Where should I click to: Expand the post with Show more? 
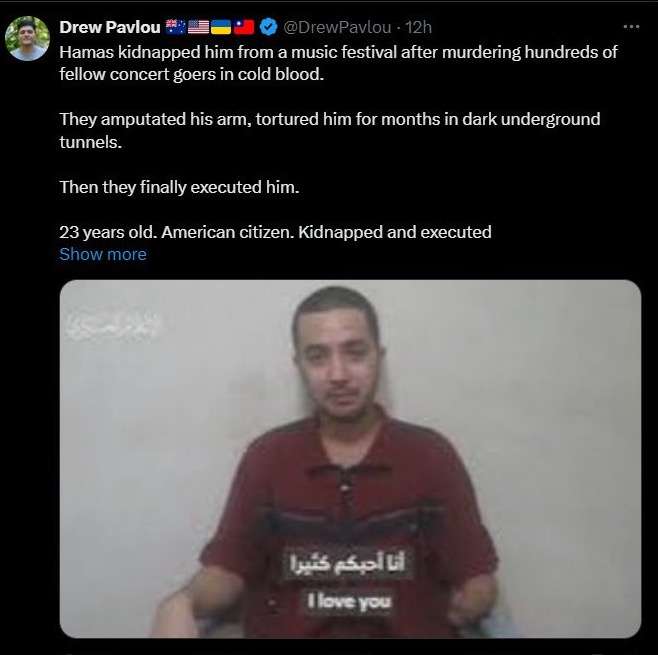[x=103, y=254]
